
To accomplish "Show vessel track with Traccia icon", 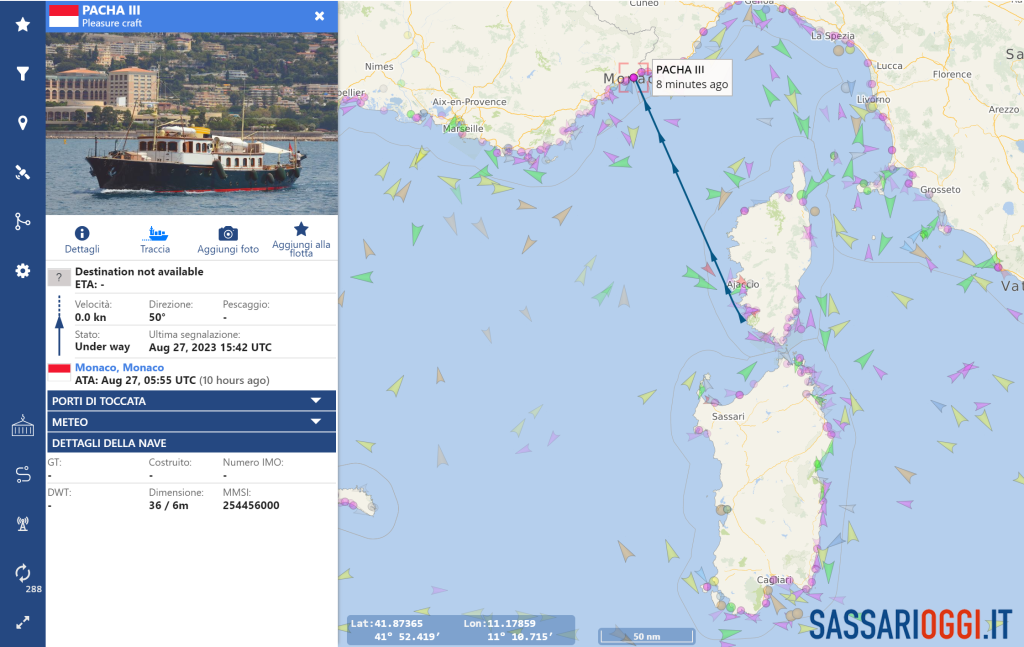I will point(156,233).
